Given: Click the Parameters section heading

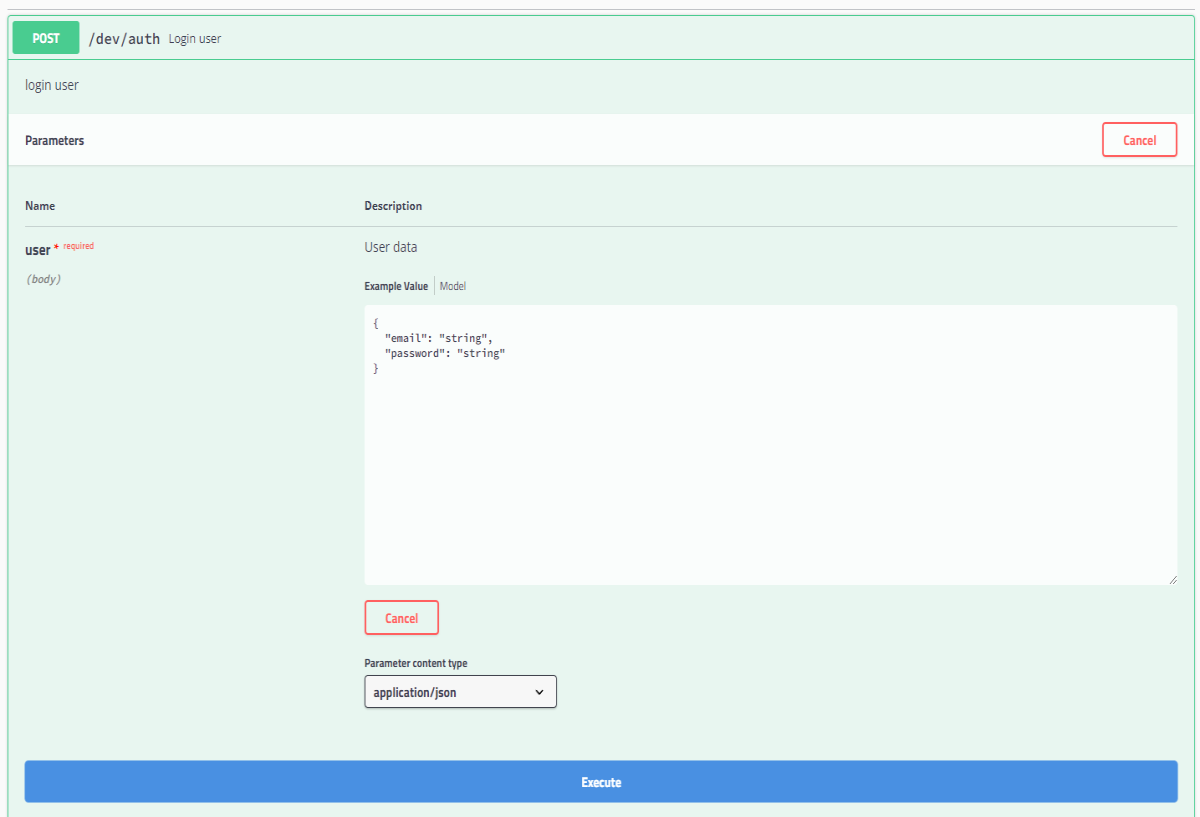Looking at the screenshot, I should coord(55,141).
